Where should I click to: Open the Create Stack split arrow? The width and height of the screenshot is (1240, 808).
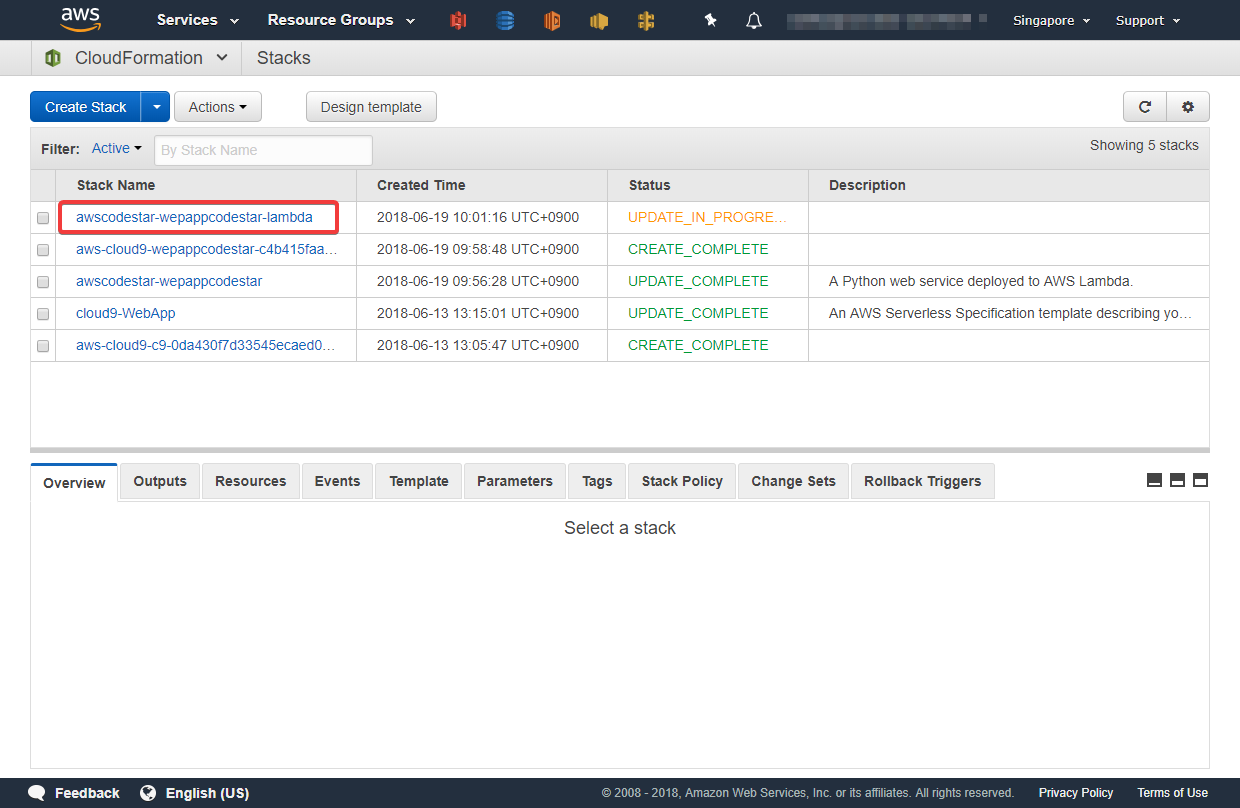156,107
